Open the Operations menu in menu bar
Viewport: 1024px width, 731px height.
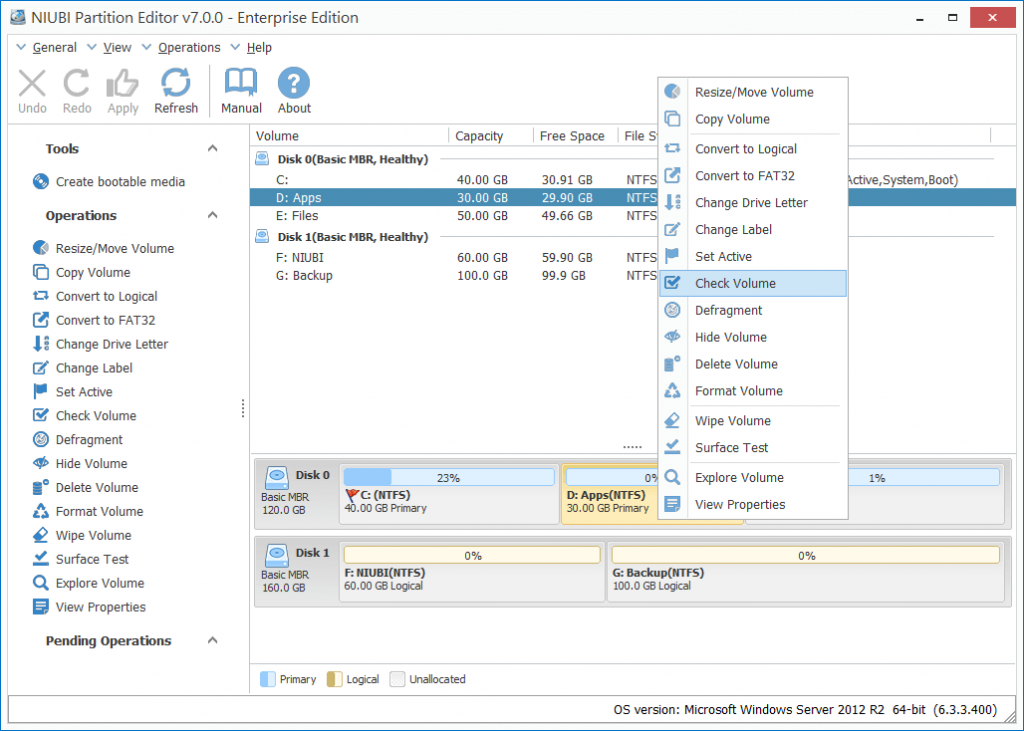pyautogui.click(x=186, y=47)
